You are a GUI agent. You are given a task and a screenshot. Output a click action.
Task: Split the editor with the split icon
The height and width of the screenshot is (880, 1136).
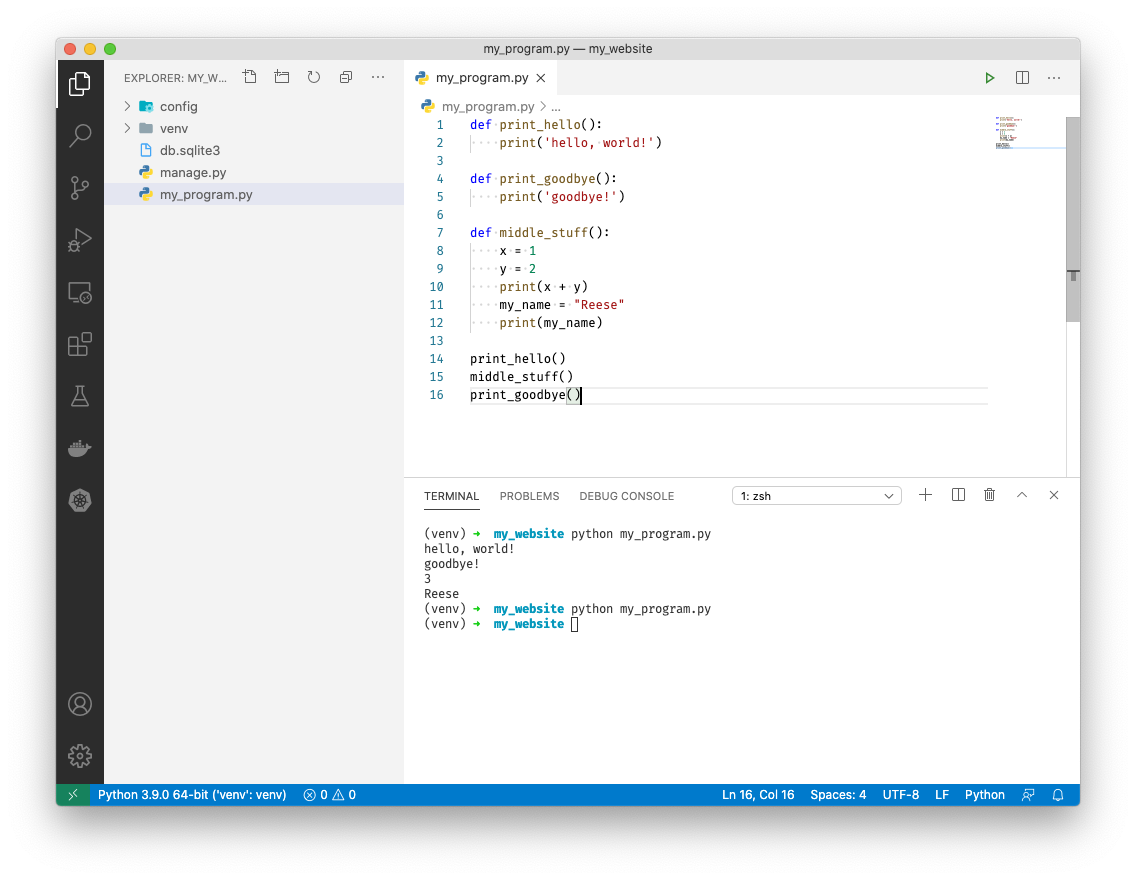(x=1021, y=77)
